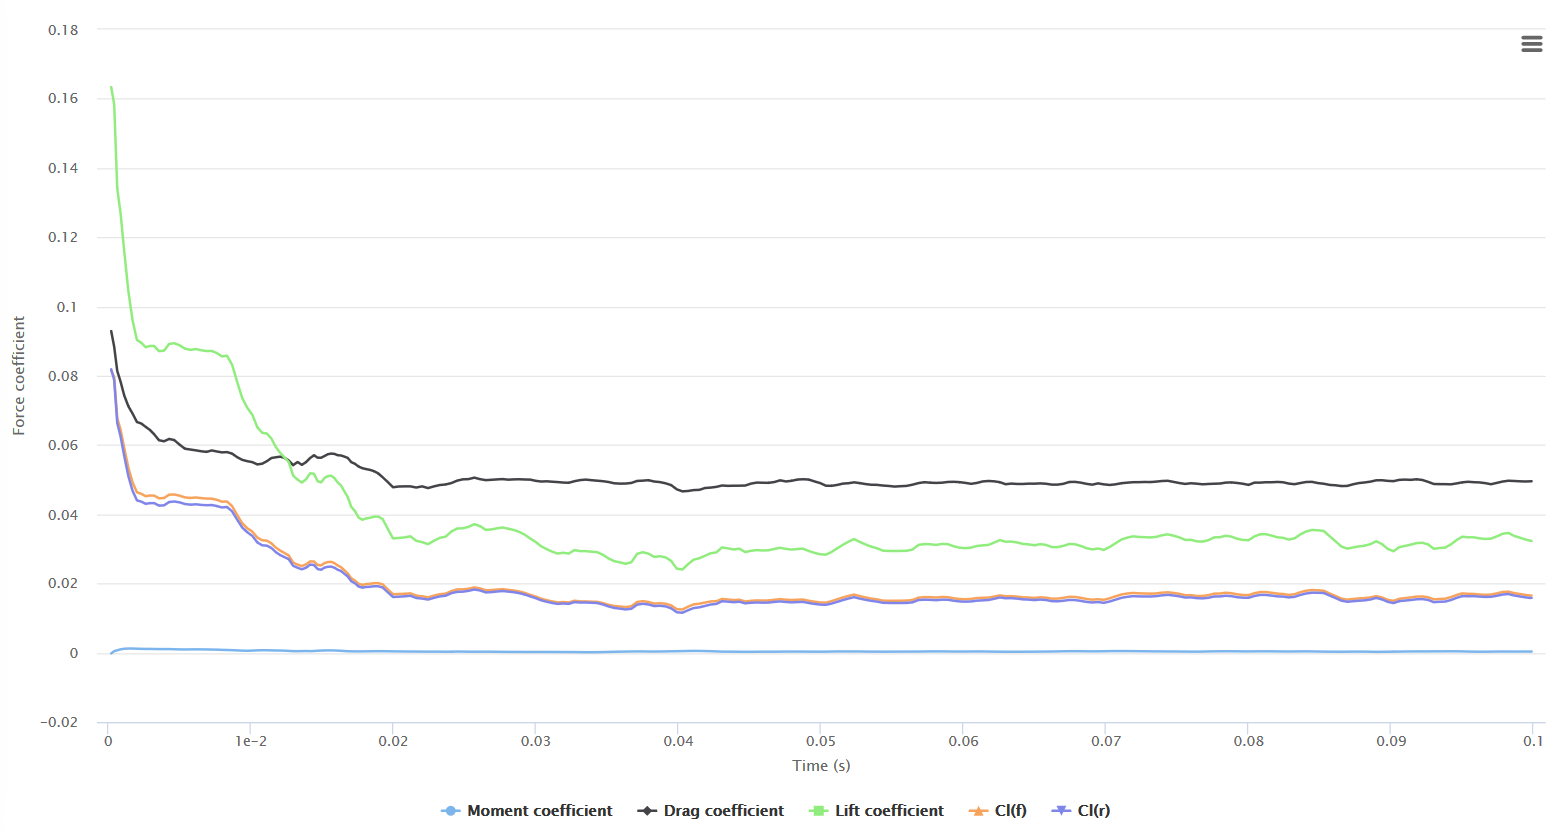
Task: Toggle Lift coefficient series visibility text
Action: coord(889,811)
